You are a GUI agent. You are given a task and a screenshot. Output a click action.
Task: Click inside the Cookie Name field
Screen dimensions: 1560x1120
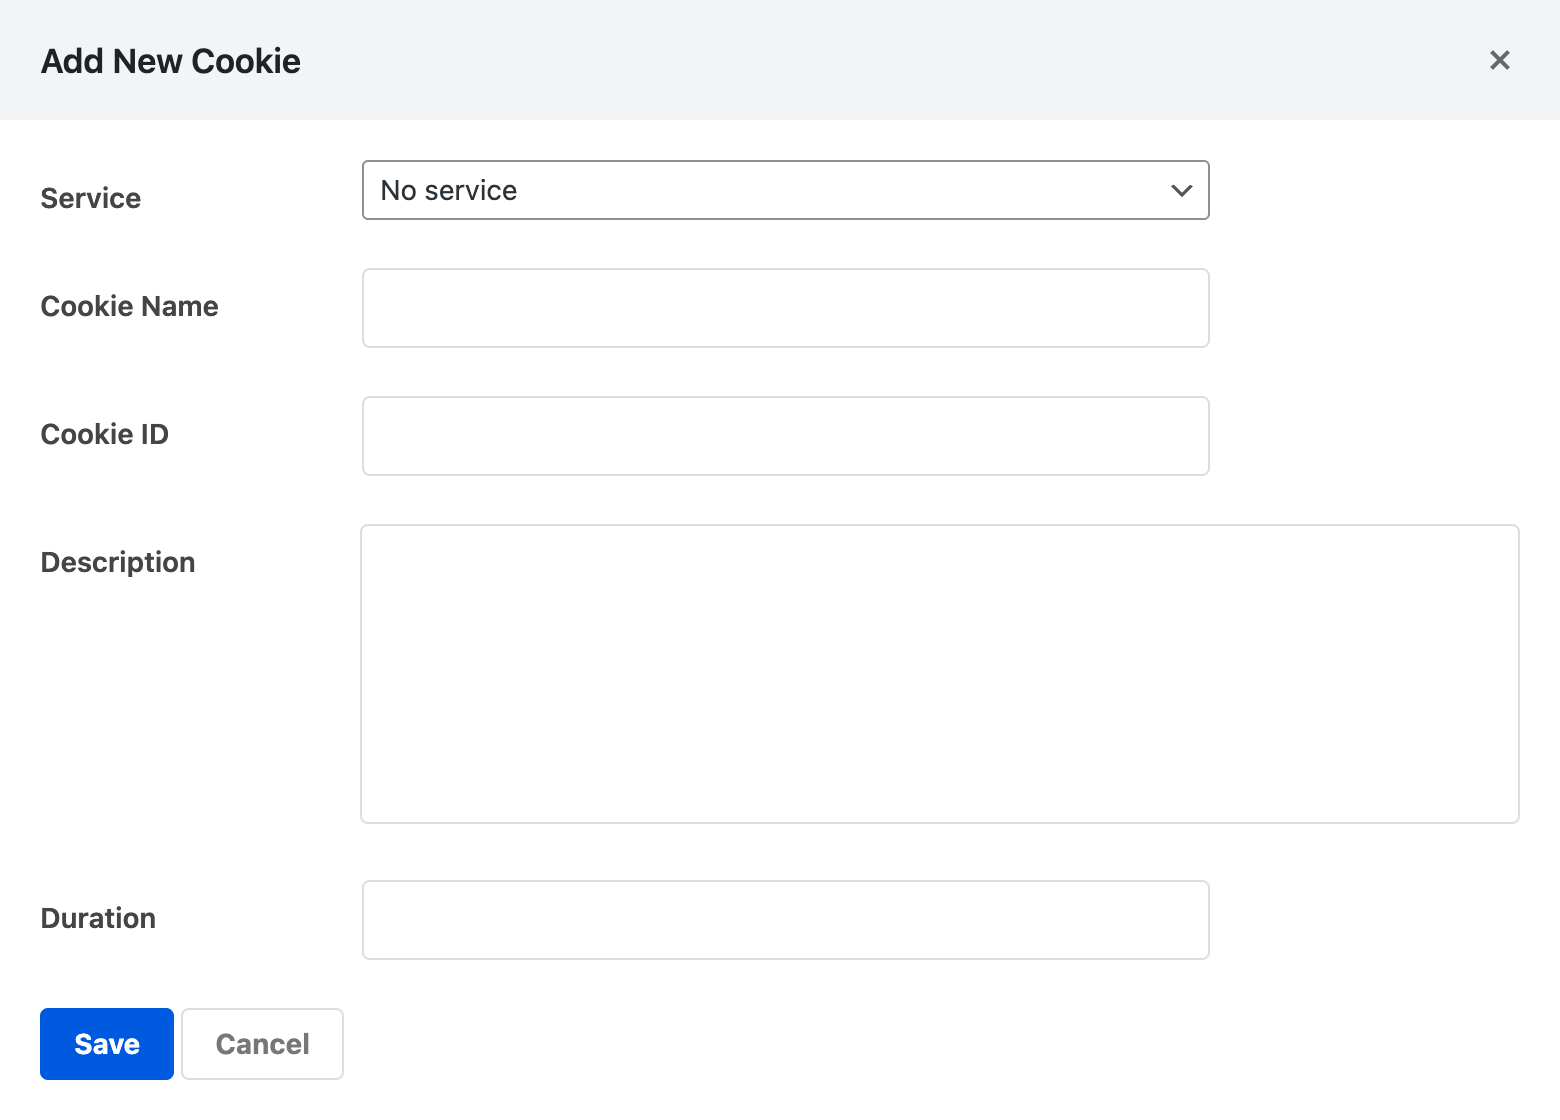coord(786,307)
